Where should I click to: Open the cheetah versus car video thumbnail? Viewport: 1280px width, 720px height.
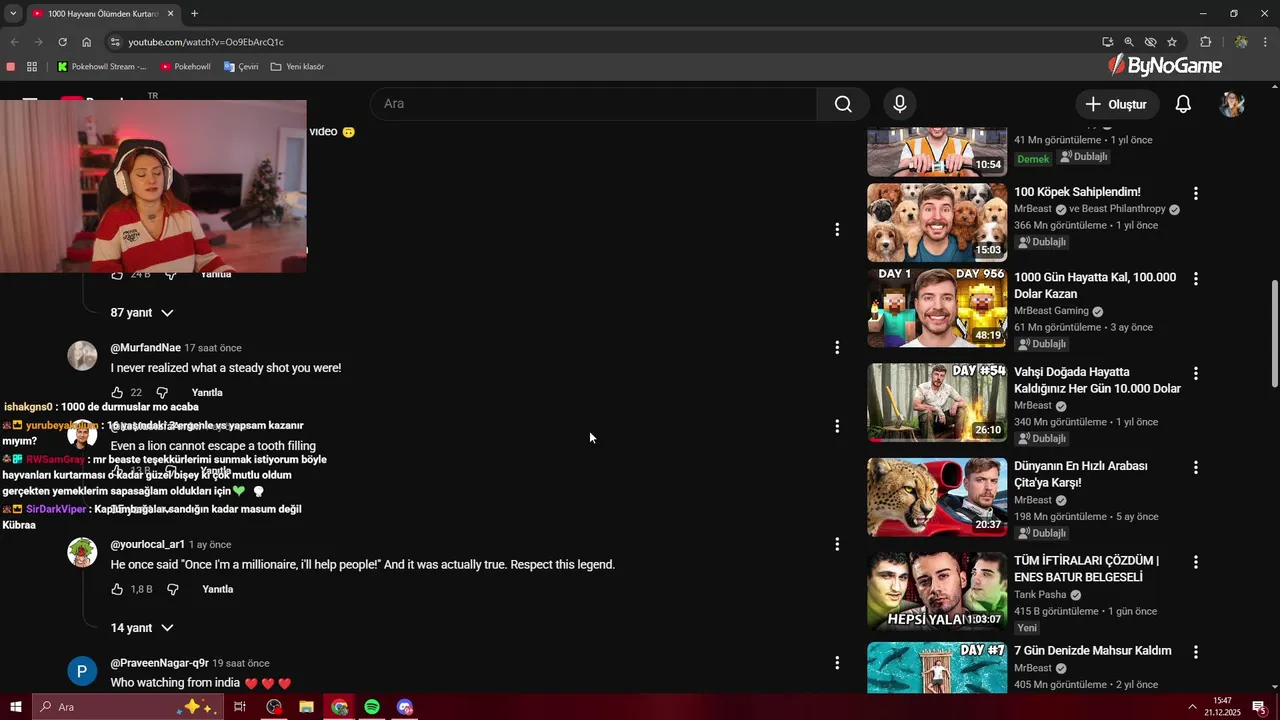click(x=937, y=497)
